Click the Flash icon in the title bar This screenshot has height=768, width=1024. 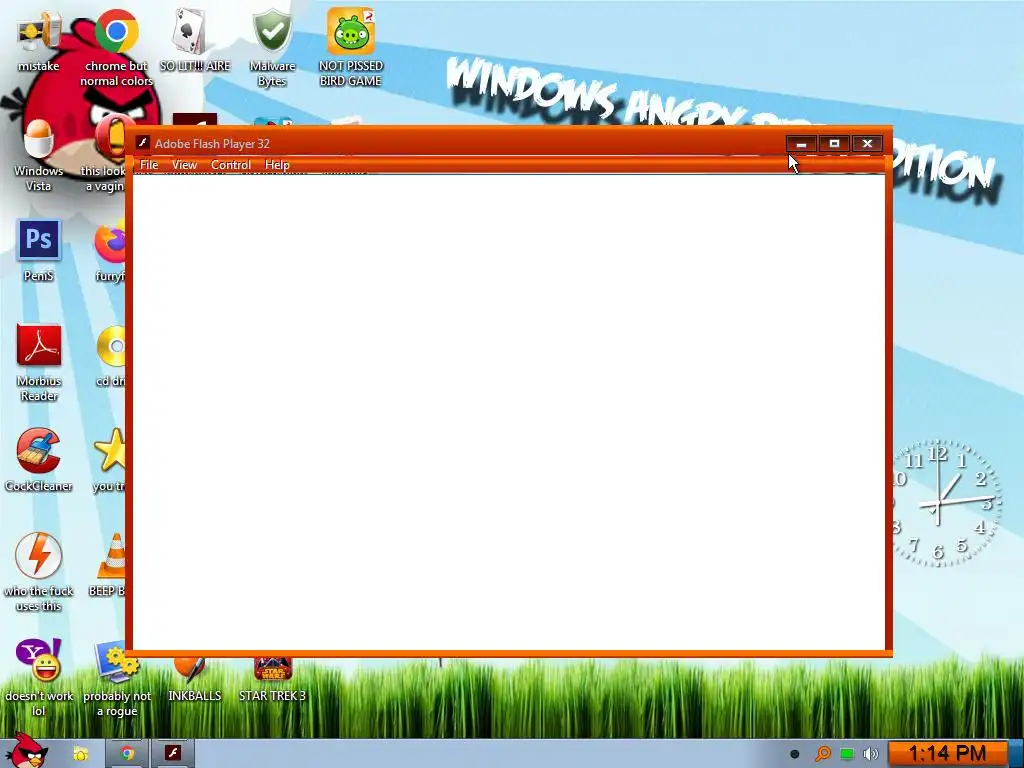coord(142,142)
